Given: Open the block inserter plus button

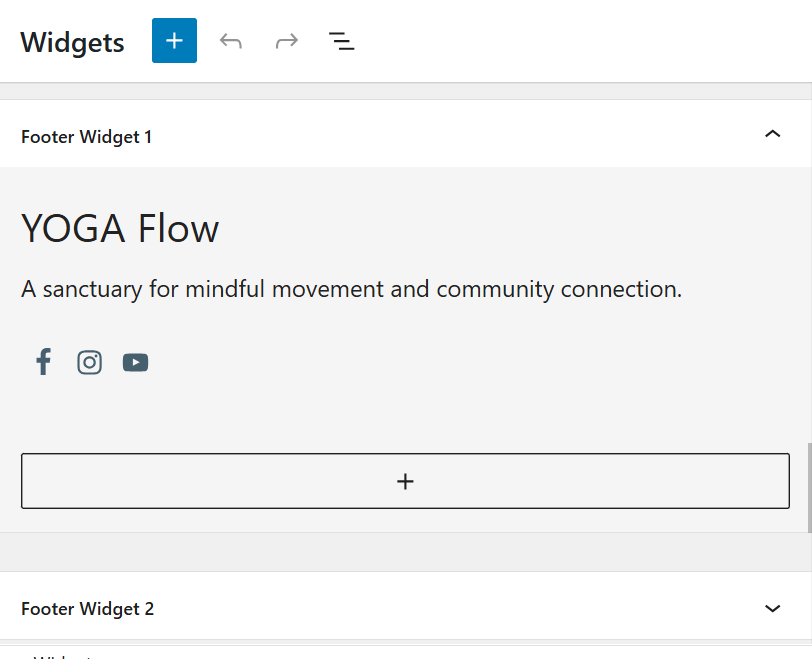Looking at the screenshot, I should [x=174, y=41].
